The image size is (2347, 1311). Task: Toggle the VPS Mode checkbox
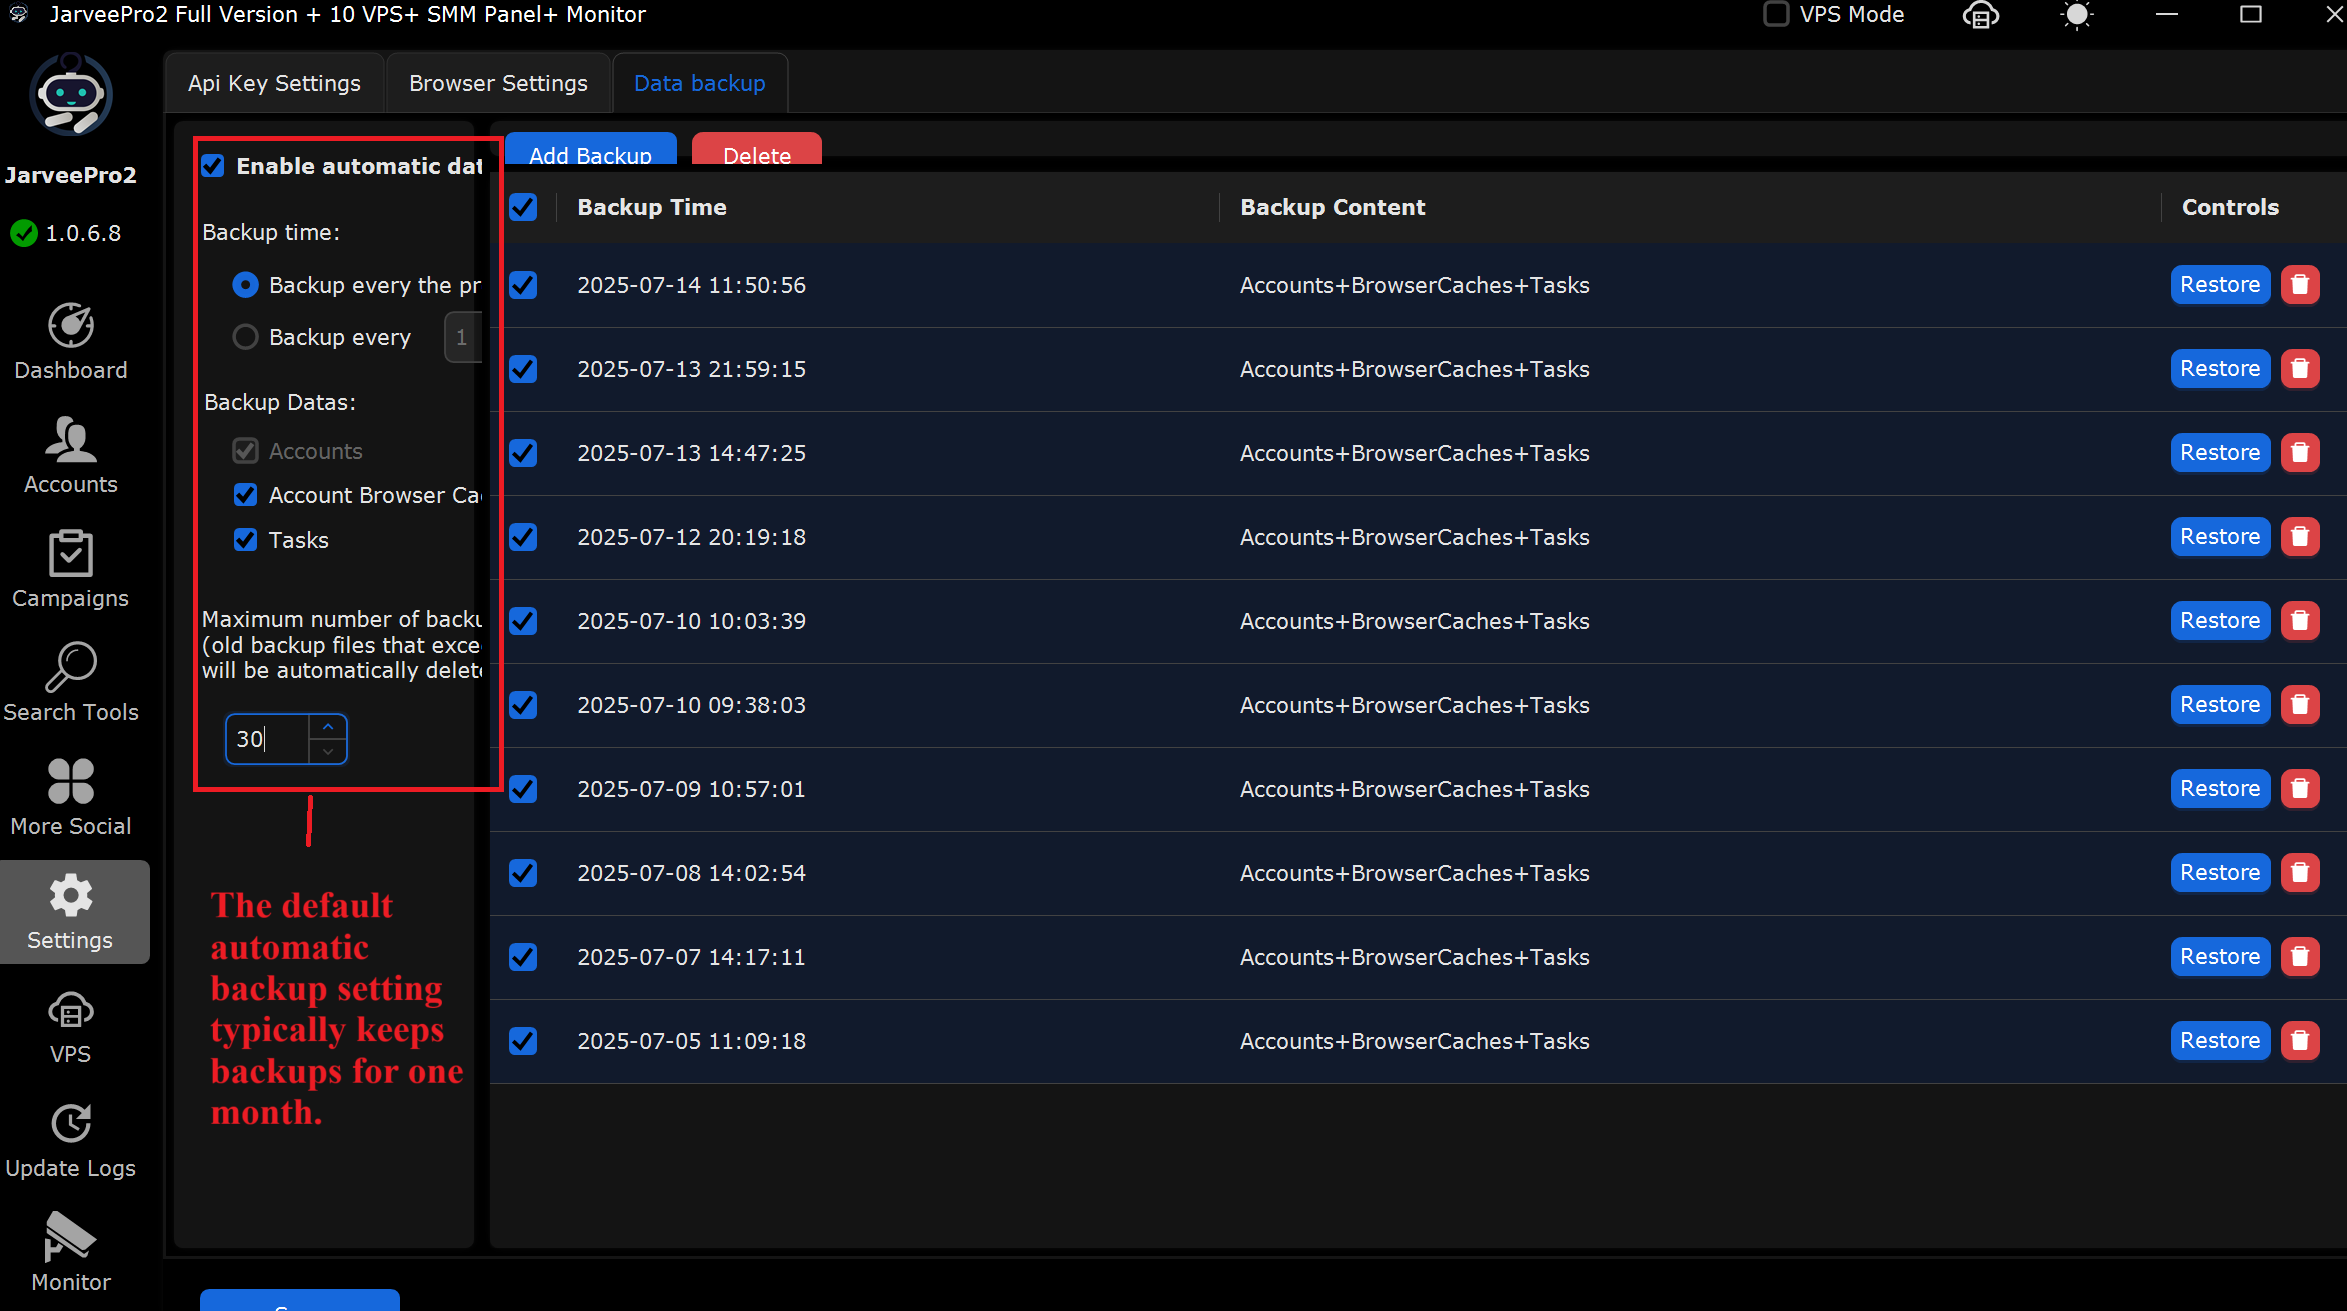(1776, 15)
